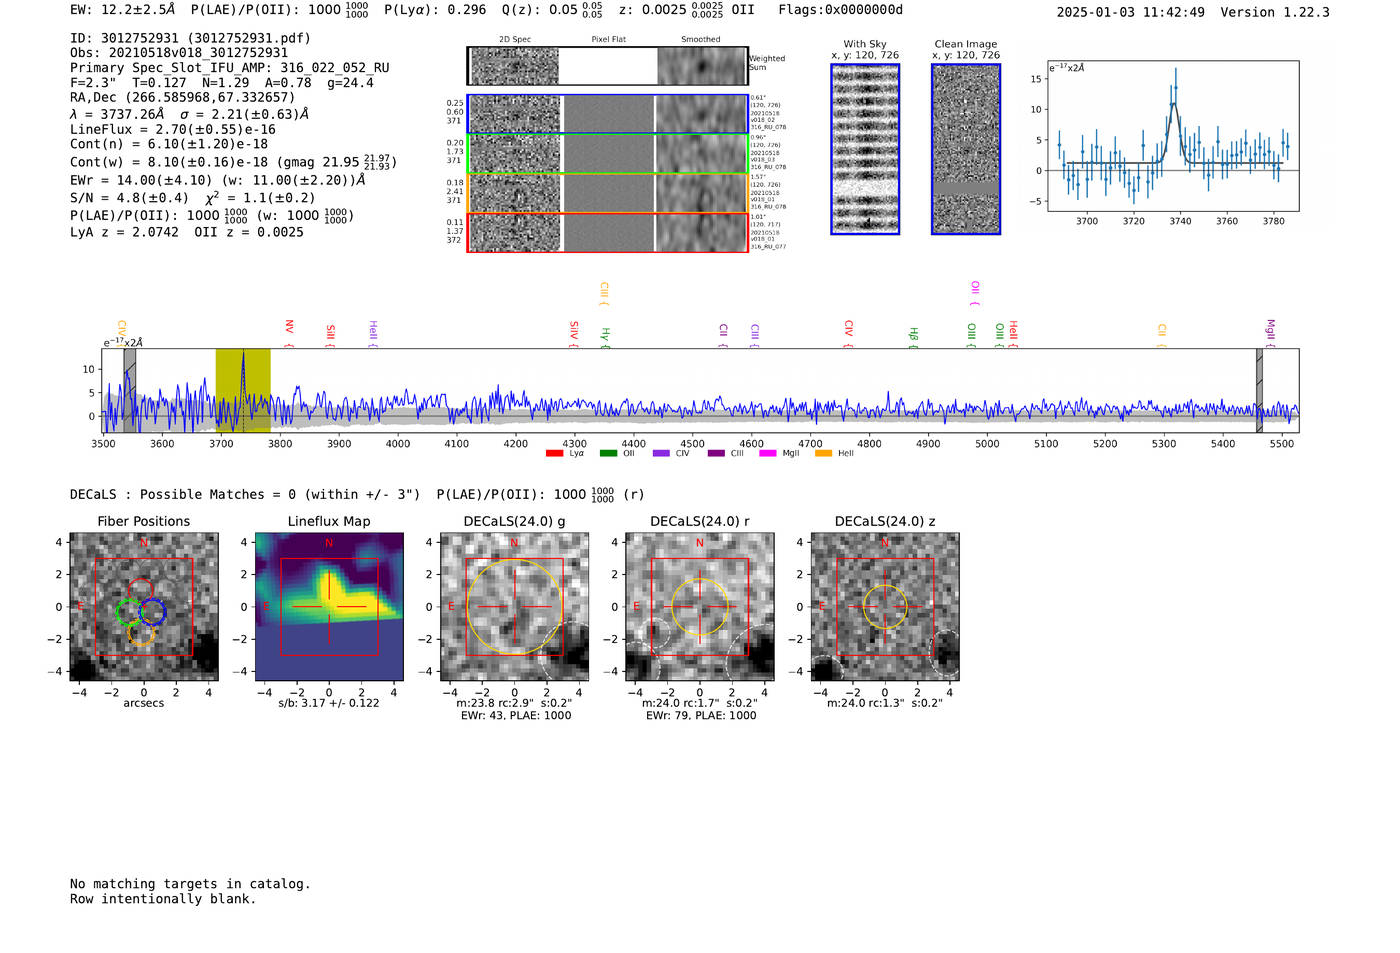
Task: Click the RA,Dec coordinates line
Action: pyautogui.click(x=182, y=97)
